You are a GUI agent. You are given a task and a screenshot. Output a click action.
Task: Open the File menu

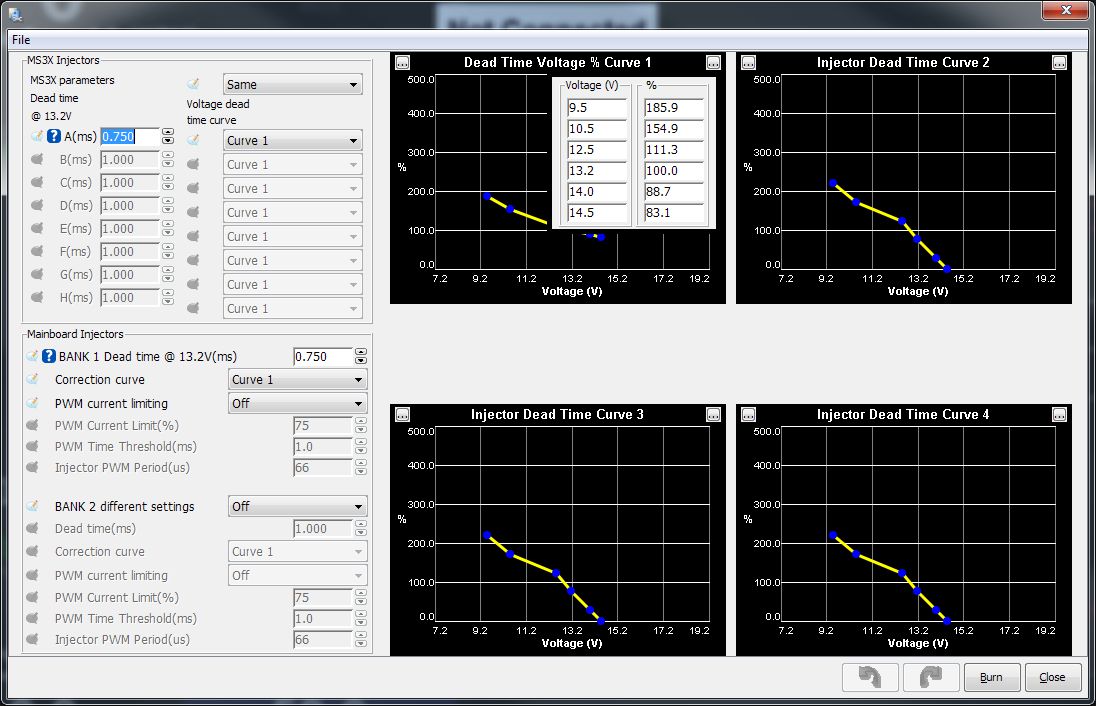(x=21, y=40)
